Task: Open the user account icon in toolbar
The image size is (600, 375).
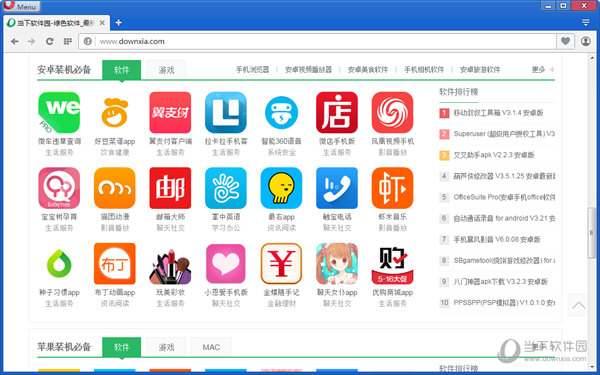Action: pyautogui.click(x=585, y=41)
